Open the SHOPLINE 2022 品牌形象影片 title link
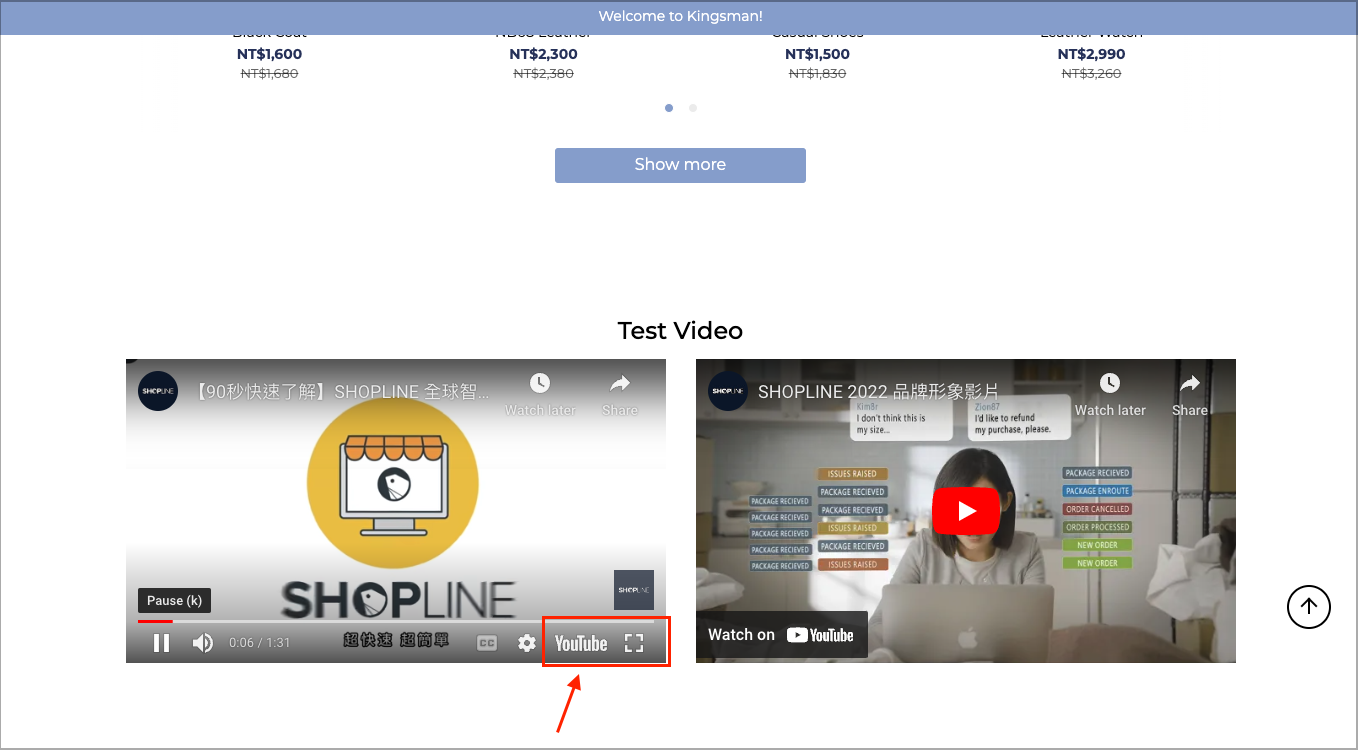Screen dimensions: 1358x750 click(878, 391)
